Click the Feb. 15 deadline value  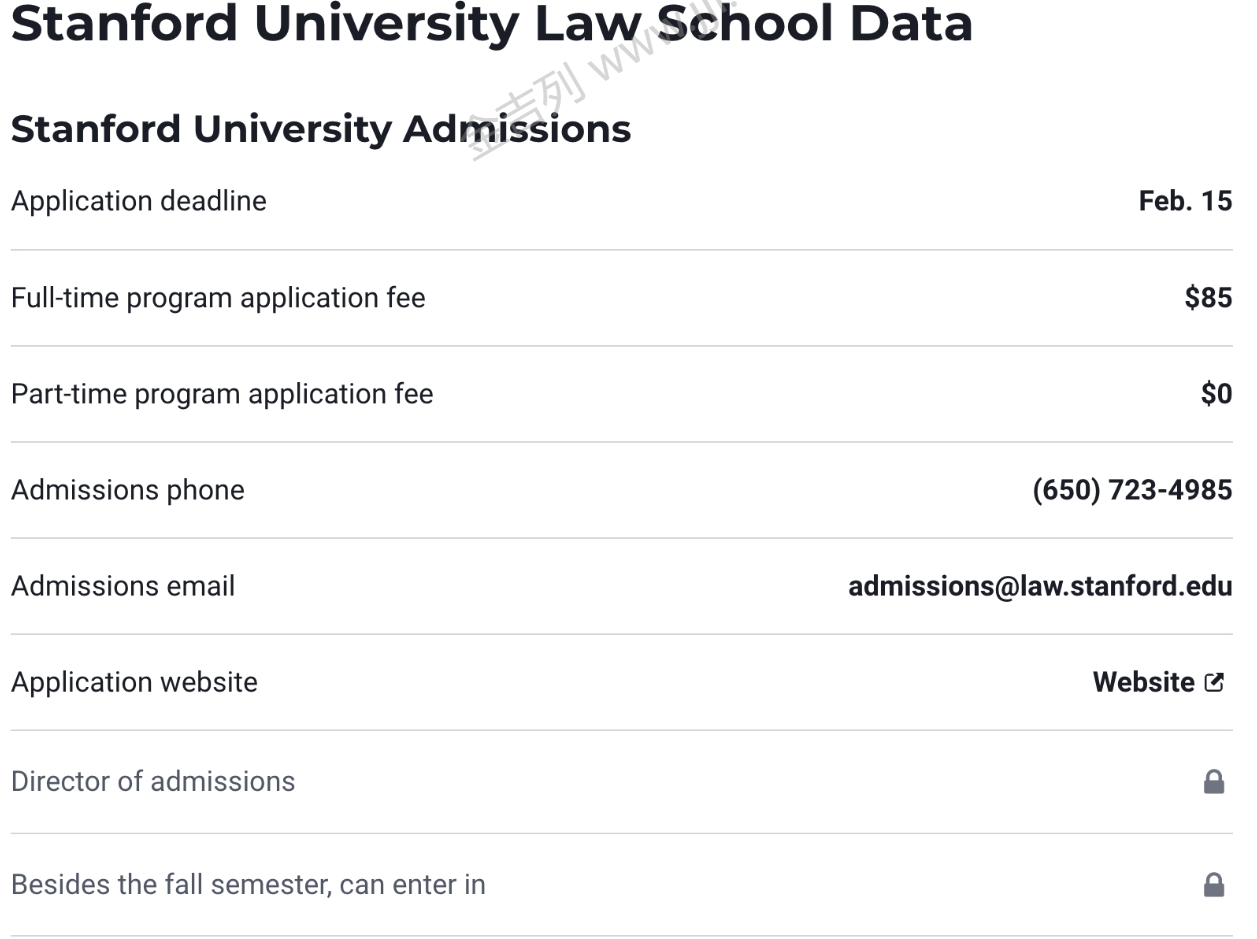click(1184, 201)
